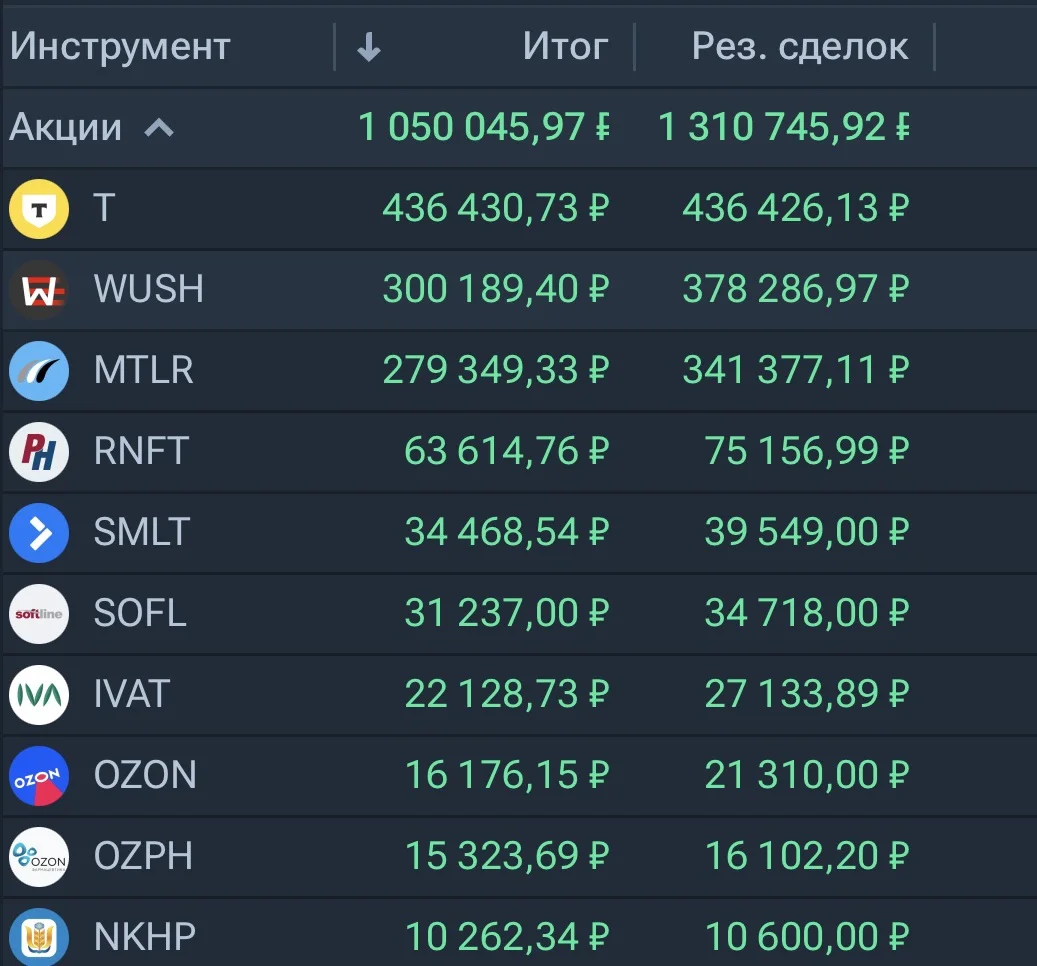This screenshot has width=1037, height=966.
Task: Click the OZON logo icon
Action: pos(39,776)
